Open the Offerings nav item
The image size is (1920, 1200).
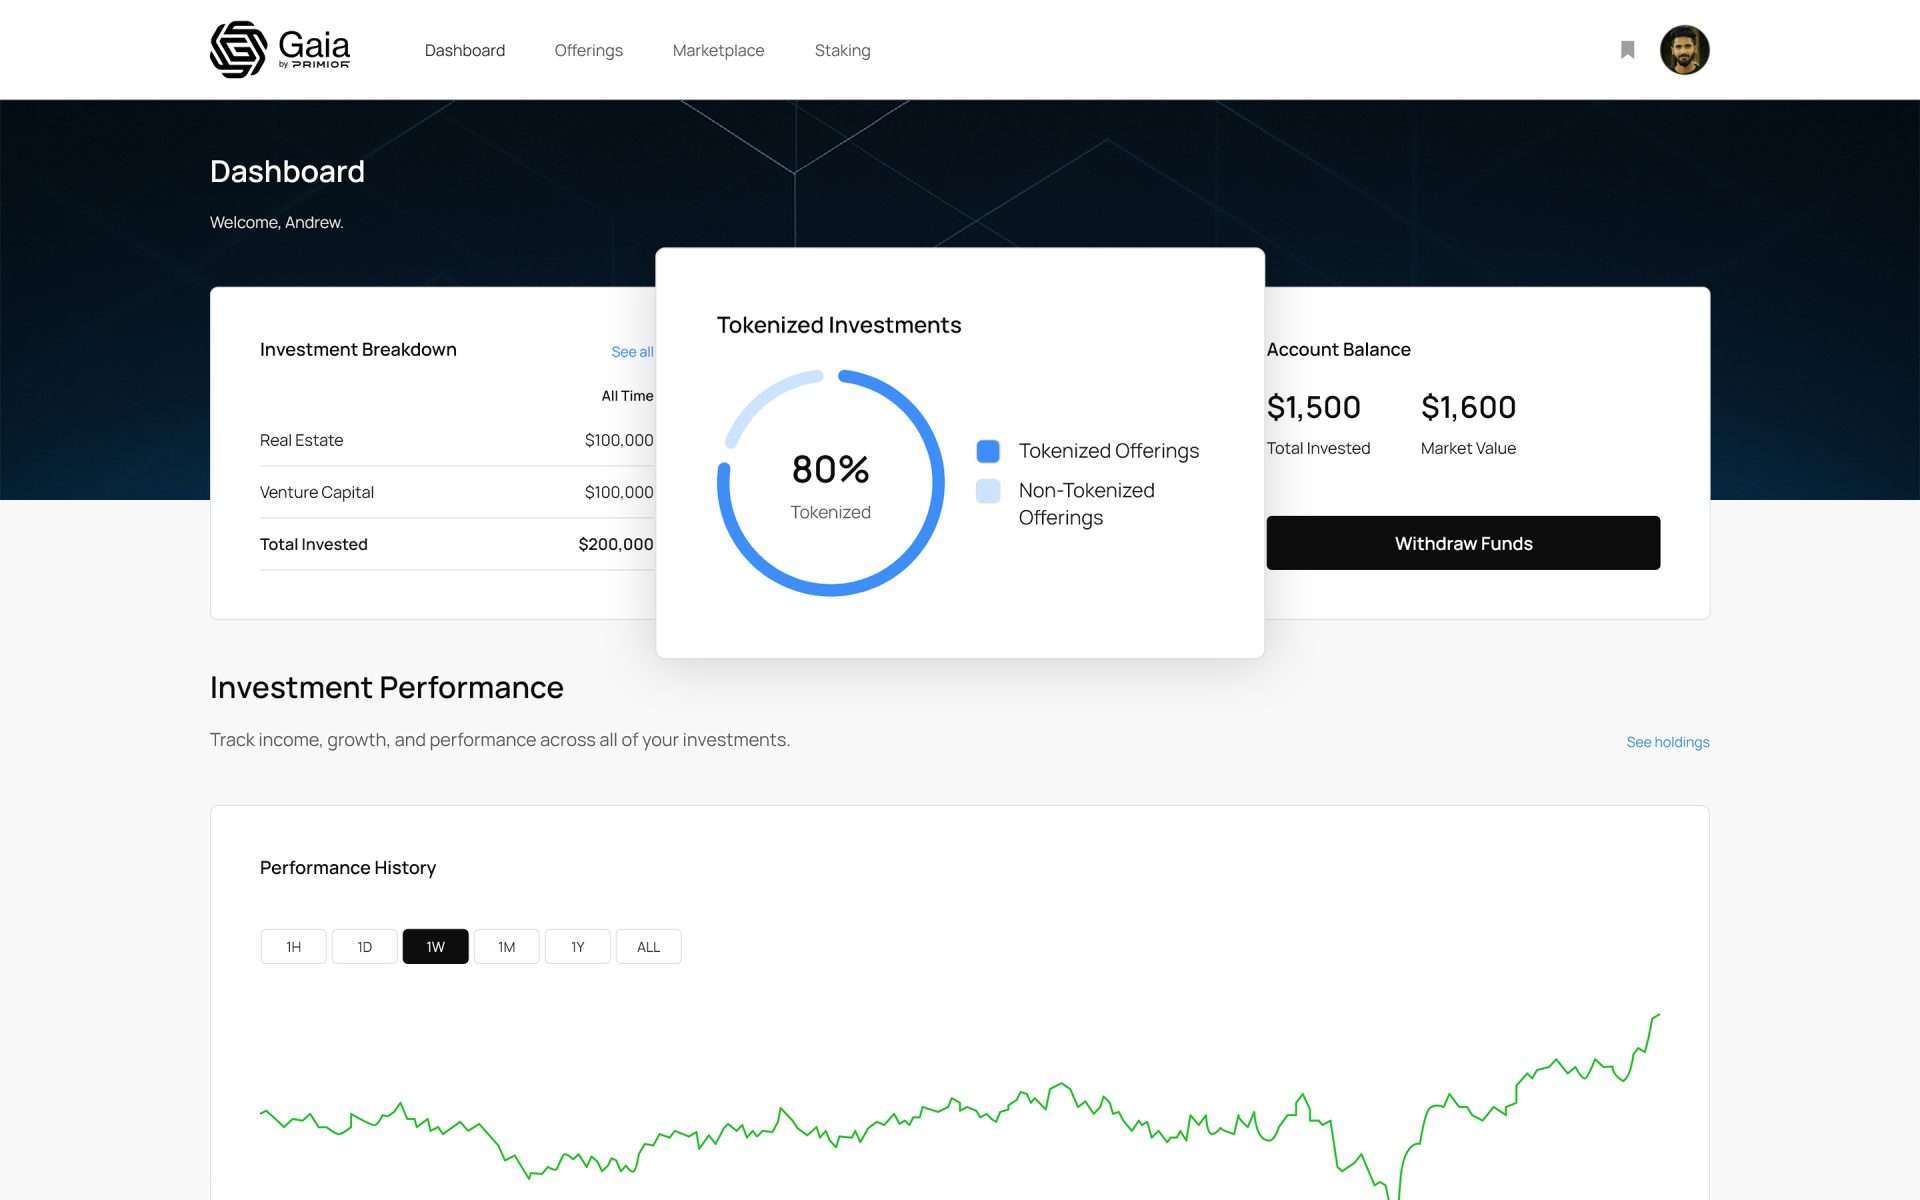(x=588, y=50)
